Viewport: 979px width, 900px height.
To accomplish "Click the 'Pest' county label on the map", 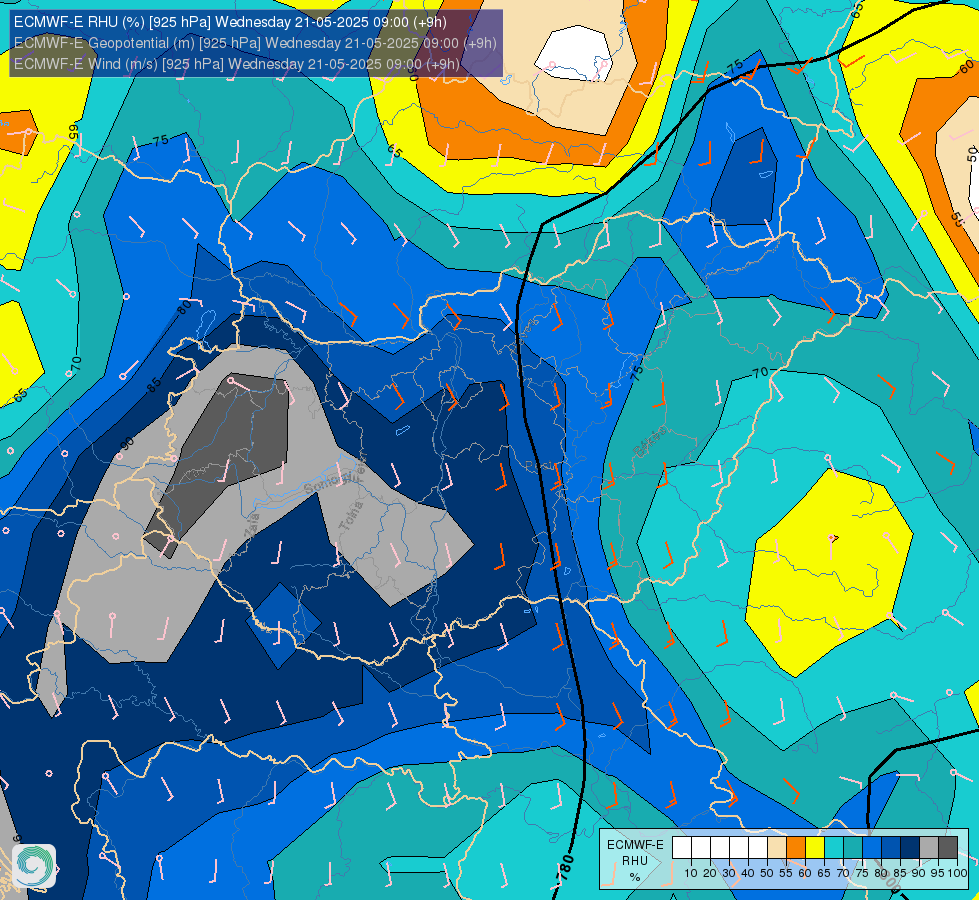I will pos(539,465).
